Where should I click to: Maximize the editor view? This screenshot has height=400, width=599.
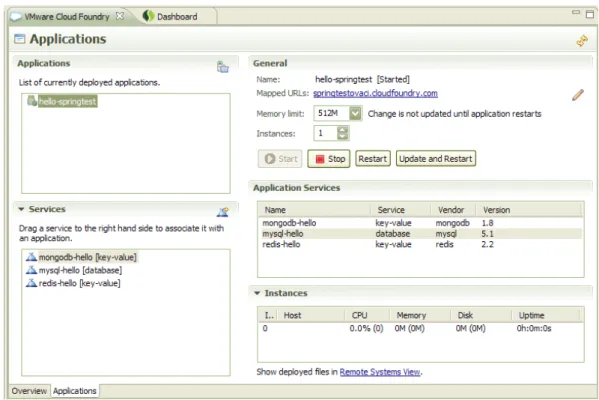pyautogui.click(x=590, y=14)
